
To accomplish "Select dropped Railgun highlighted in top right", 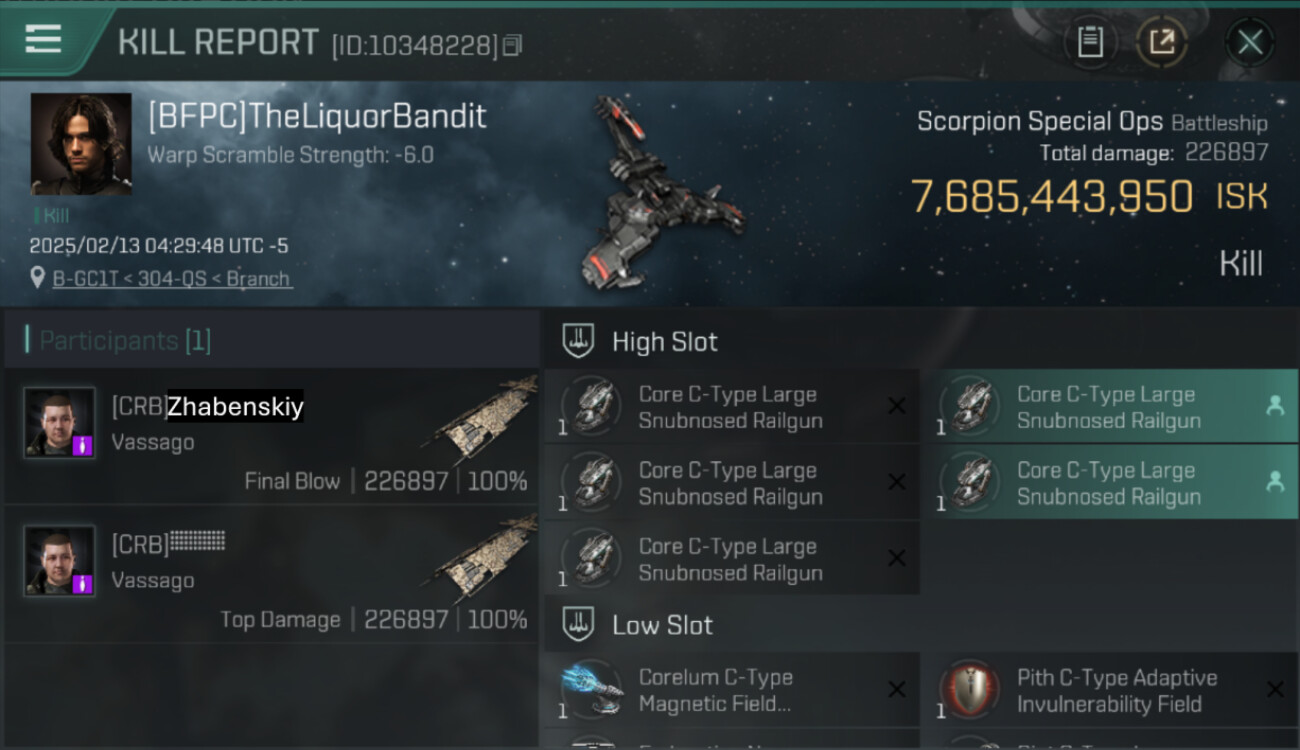I will pos(1110,406).
